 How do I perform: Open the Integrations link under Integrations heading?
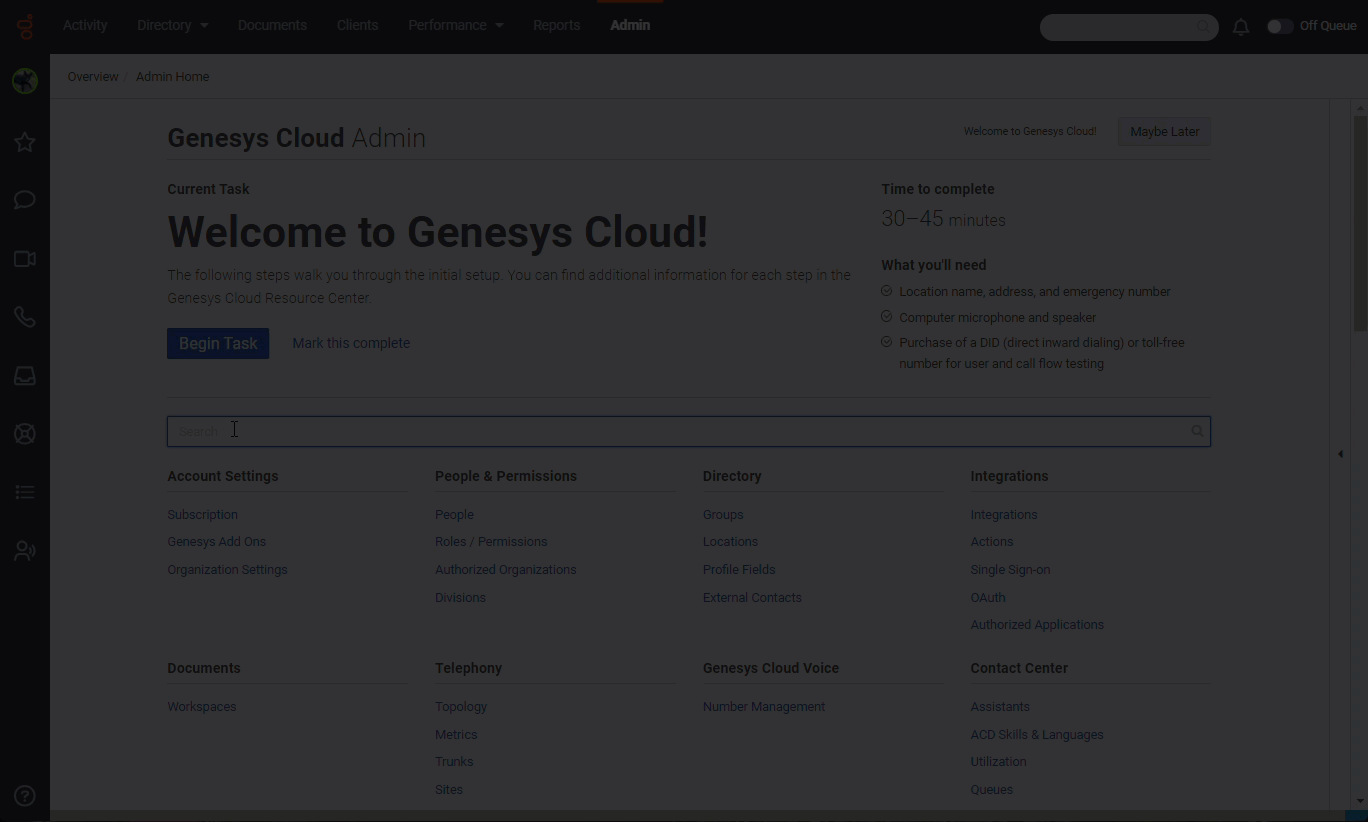click(1004, 514)
